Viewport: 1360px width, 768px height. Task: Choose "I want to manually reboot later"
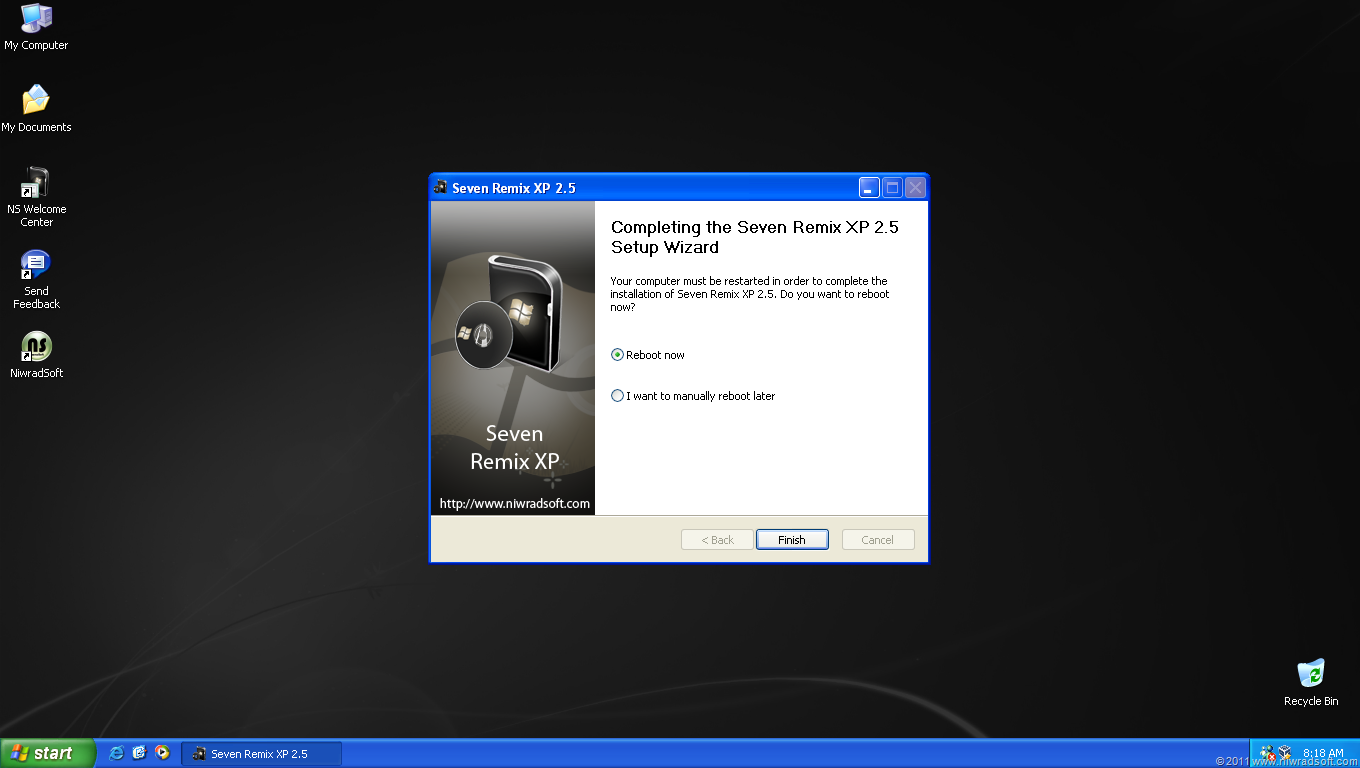click(693, 396)
